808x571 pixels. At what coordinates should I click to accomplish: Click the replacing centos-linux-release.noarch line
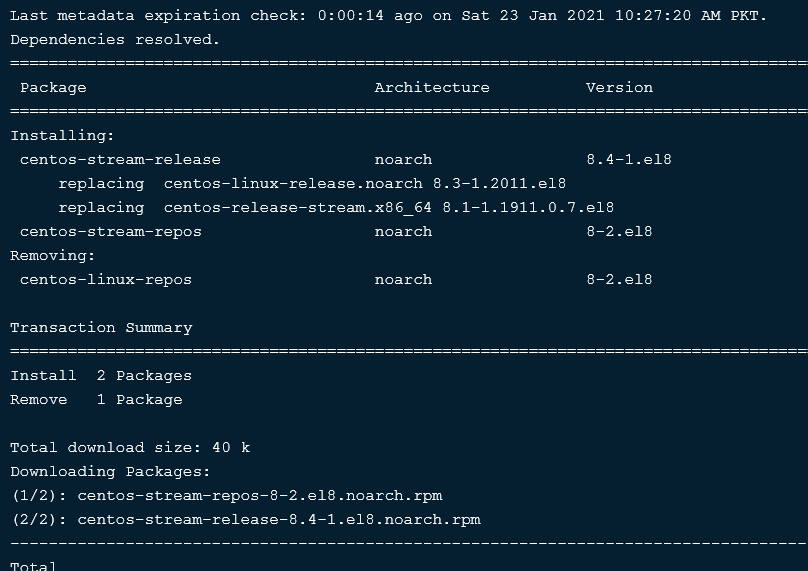312,183
